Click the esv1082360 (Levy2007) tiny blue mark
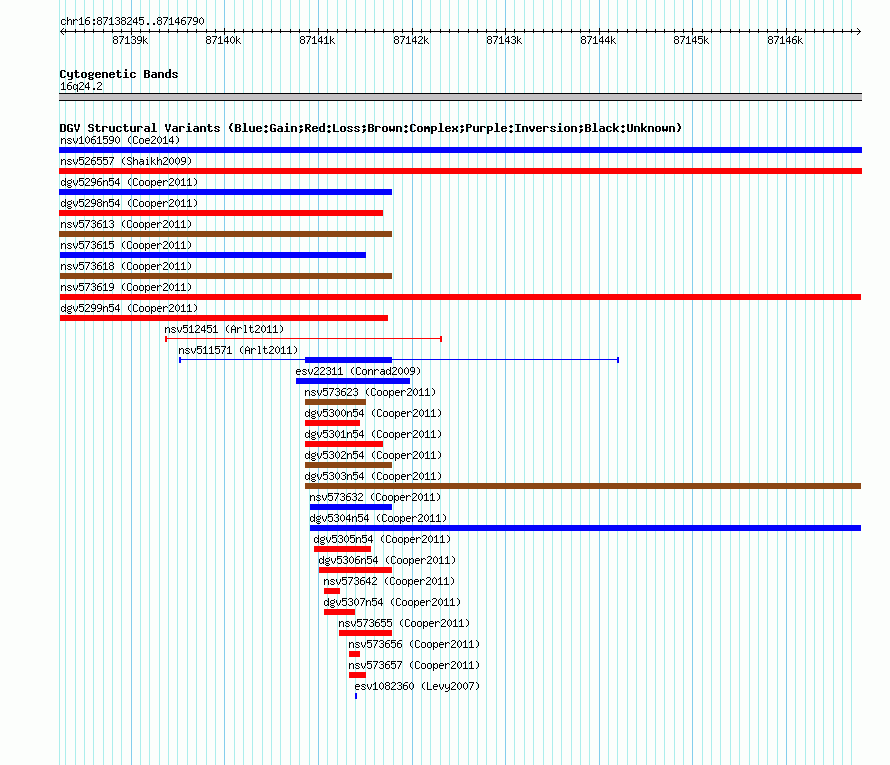890x765 pixels. pos(356,696)
